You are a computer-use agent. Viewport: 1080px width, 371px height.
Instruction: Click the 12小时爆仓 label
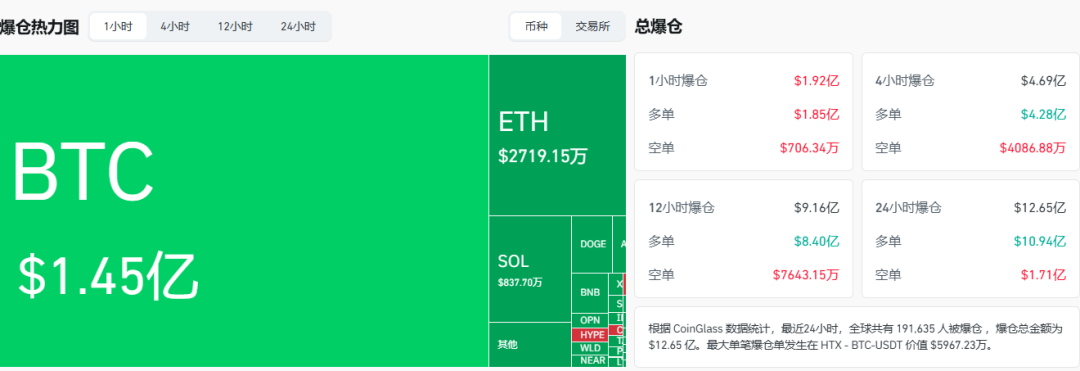[681, 208]
